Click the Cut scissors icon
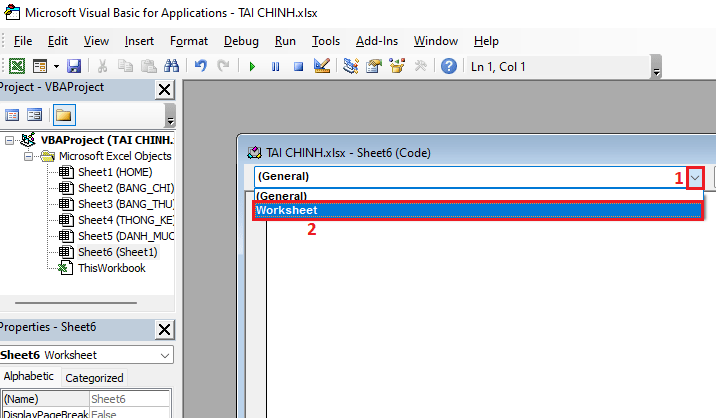This screenshot has width=716, height=418. (102, 66)
